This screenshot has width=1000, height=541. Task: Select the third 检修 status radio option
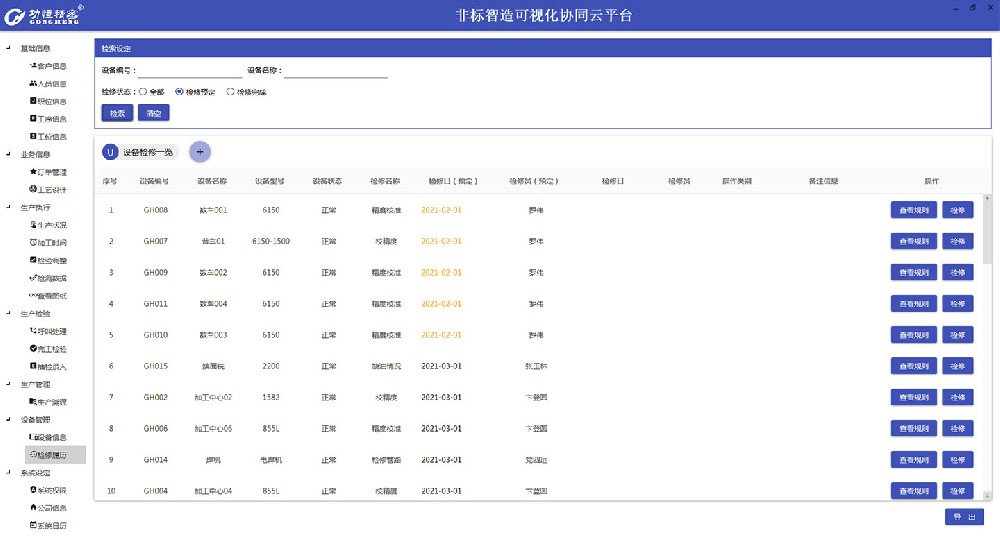230,91
